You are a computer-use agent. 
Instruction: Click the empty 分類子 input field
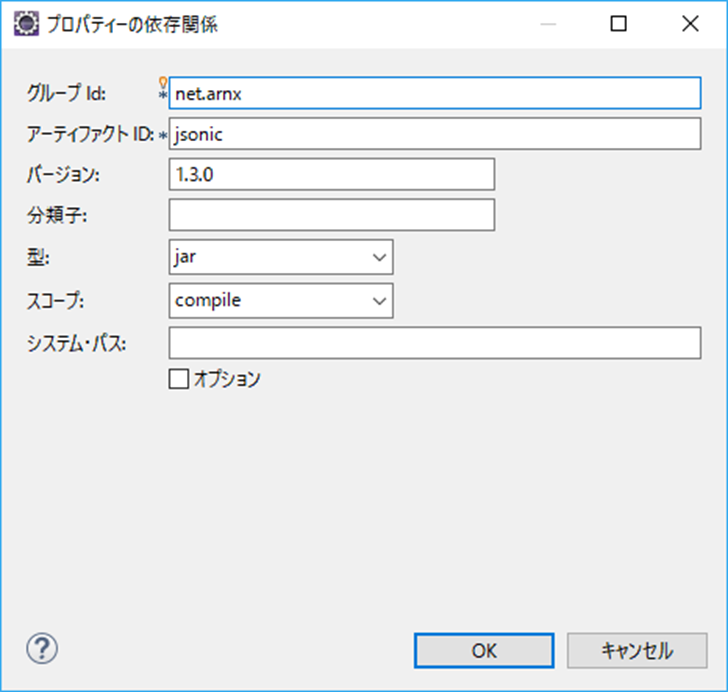point(332,215)
